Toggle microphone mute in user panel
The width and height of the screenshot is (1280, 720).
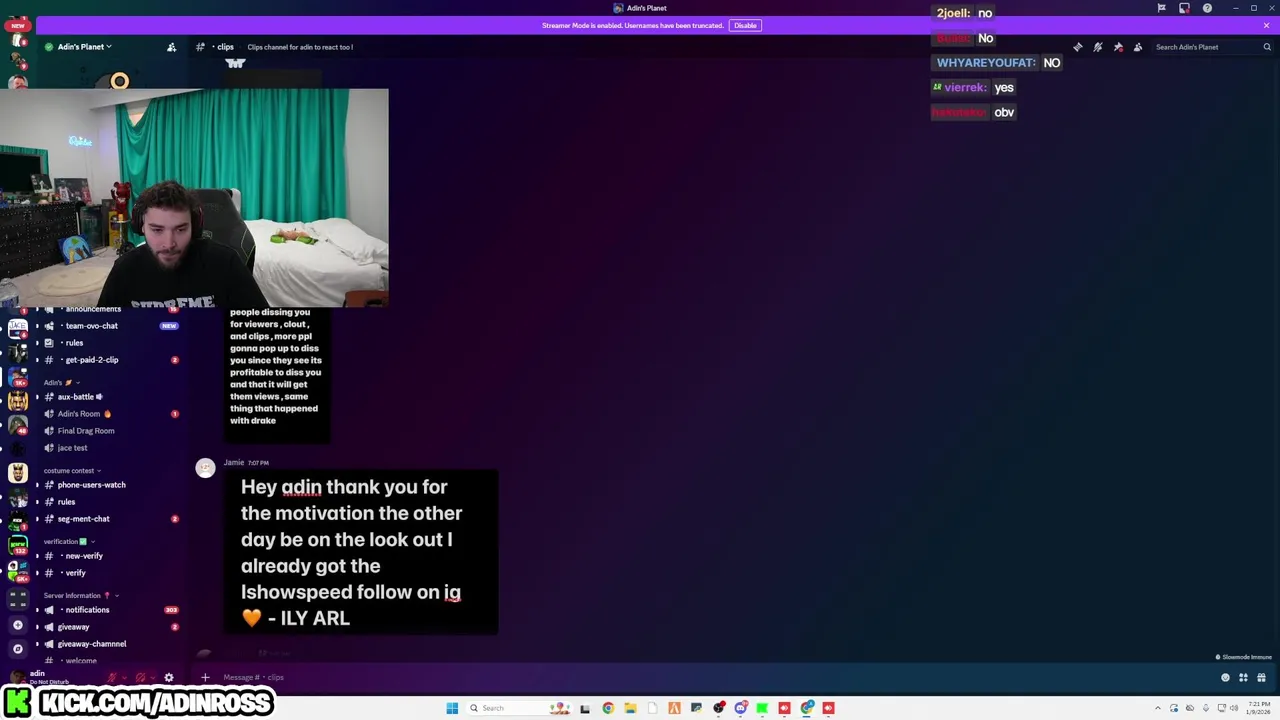(112, 677)
